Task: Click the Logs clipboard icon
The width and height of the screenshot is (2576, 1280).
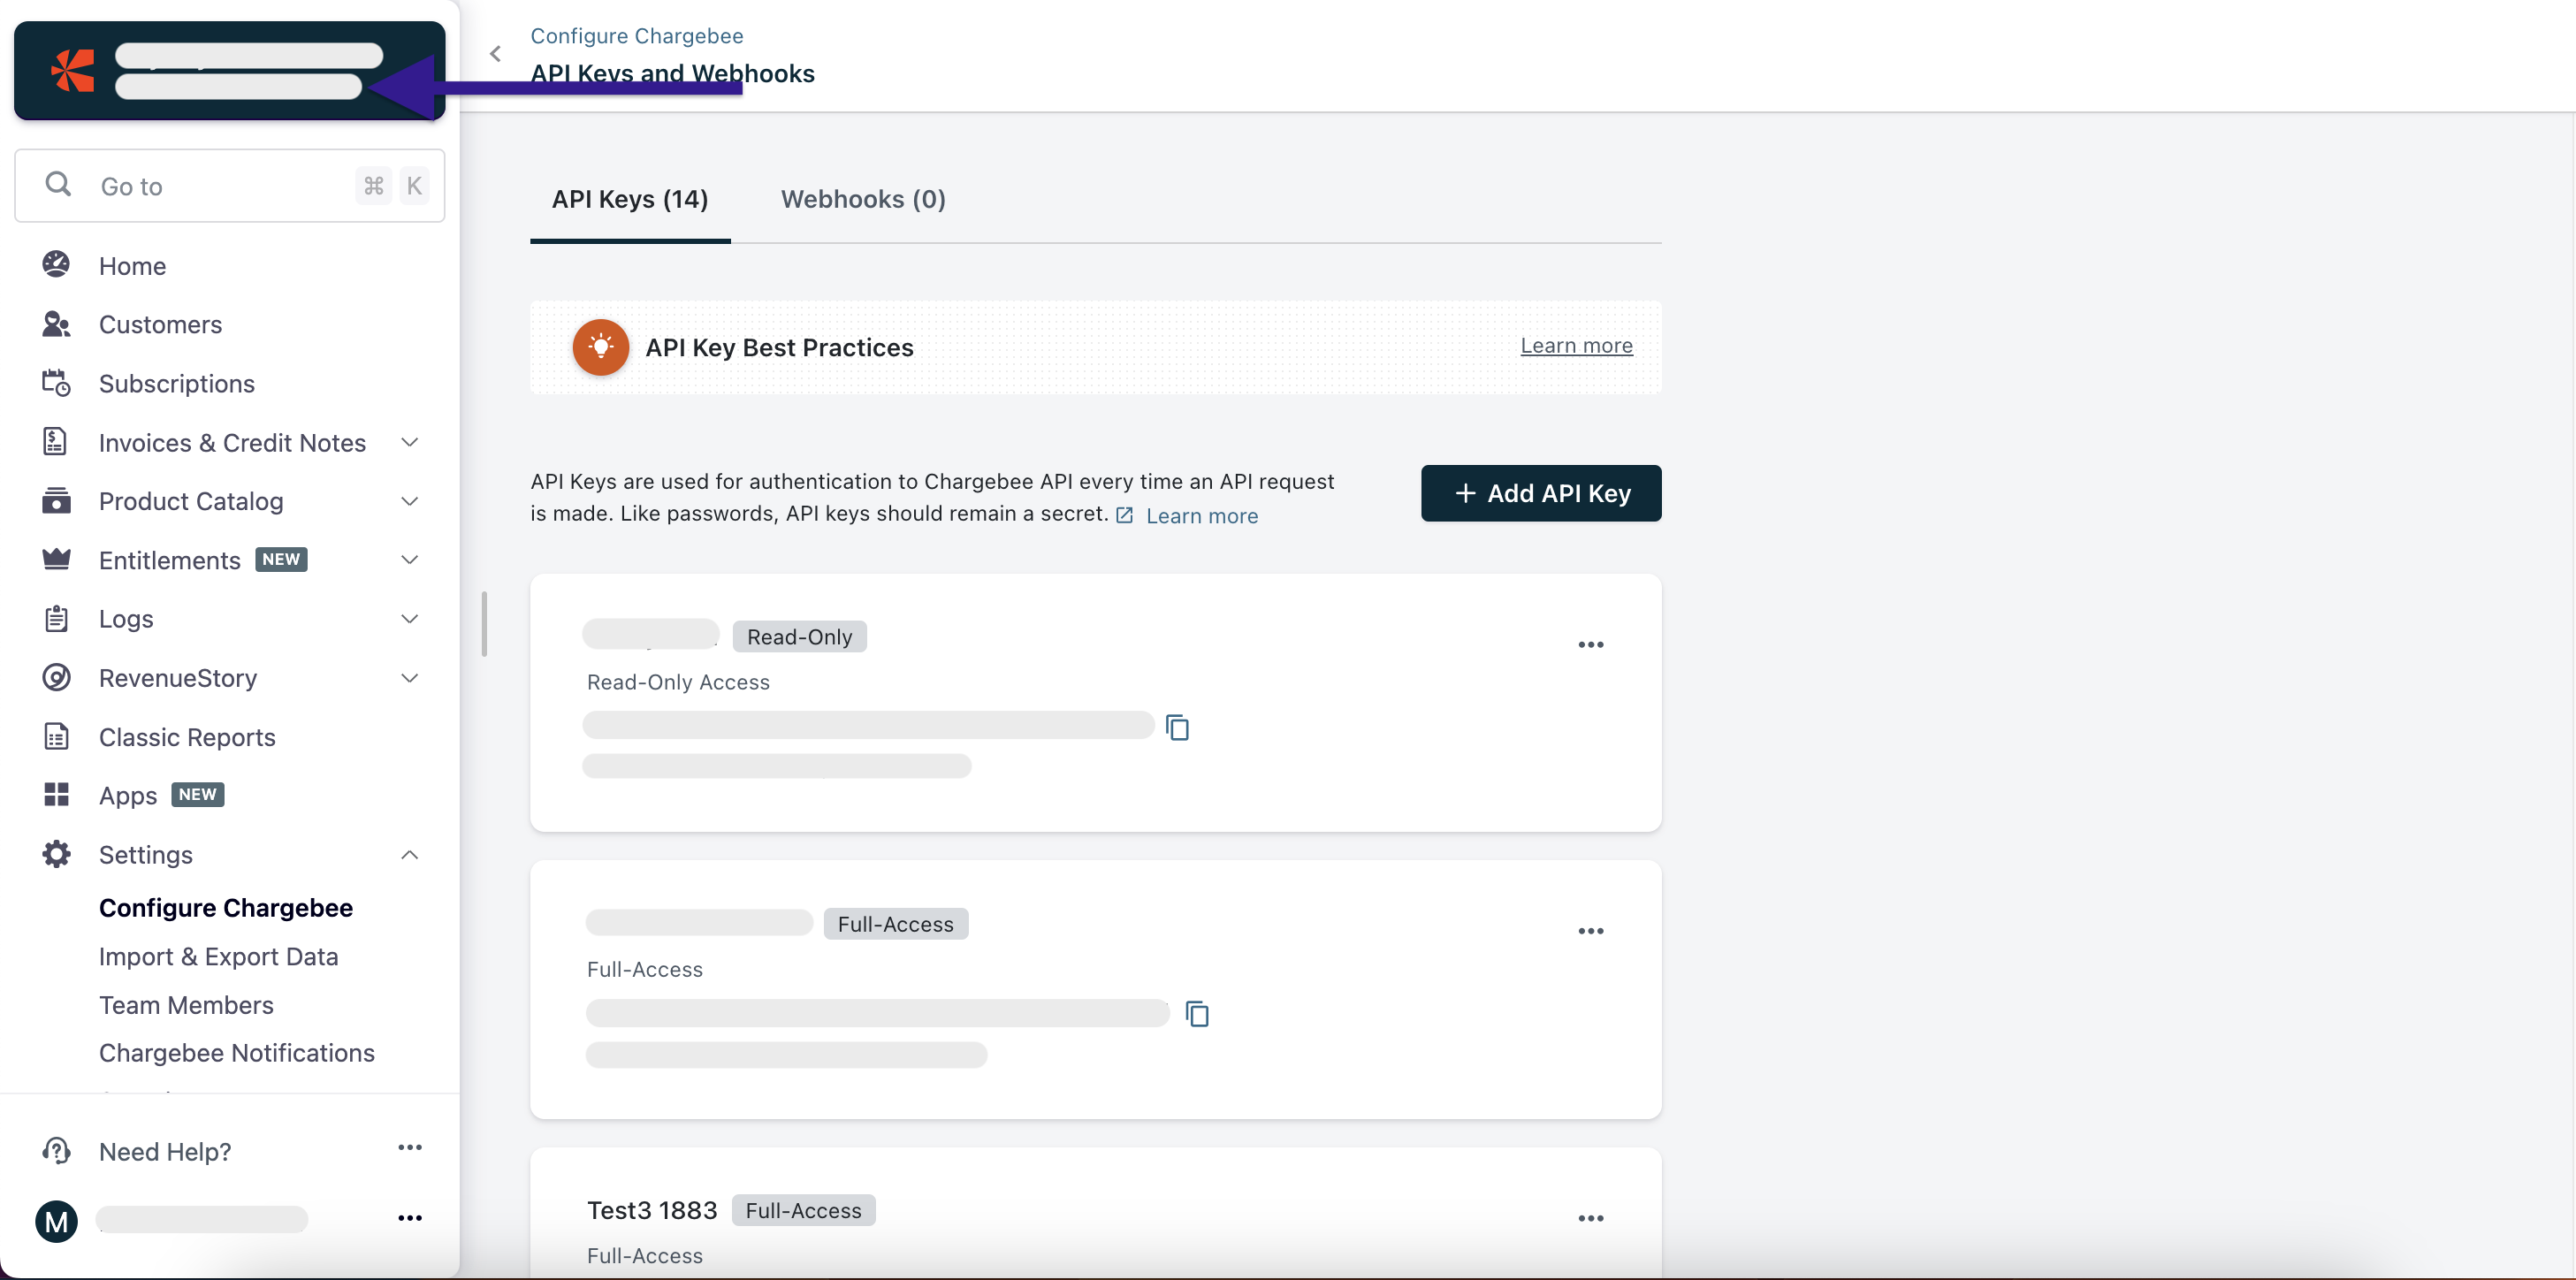Action: pyautogui.click(x=56, y=618)
